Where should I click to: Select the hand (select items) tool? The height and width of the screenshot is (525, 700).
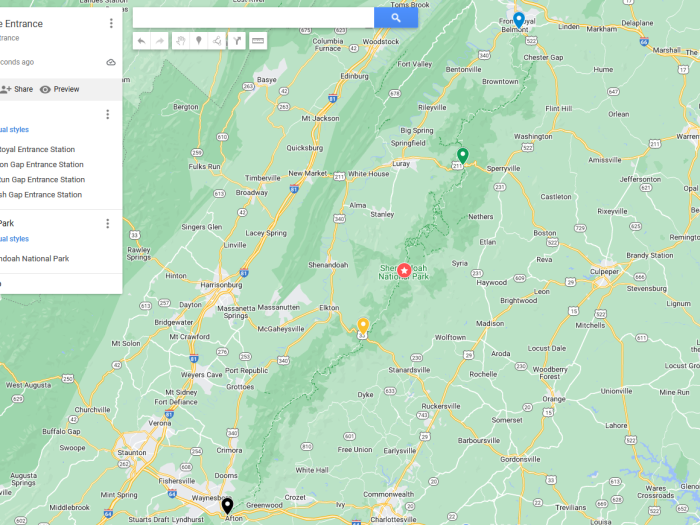(180, 41)
